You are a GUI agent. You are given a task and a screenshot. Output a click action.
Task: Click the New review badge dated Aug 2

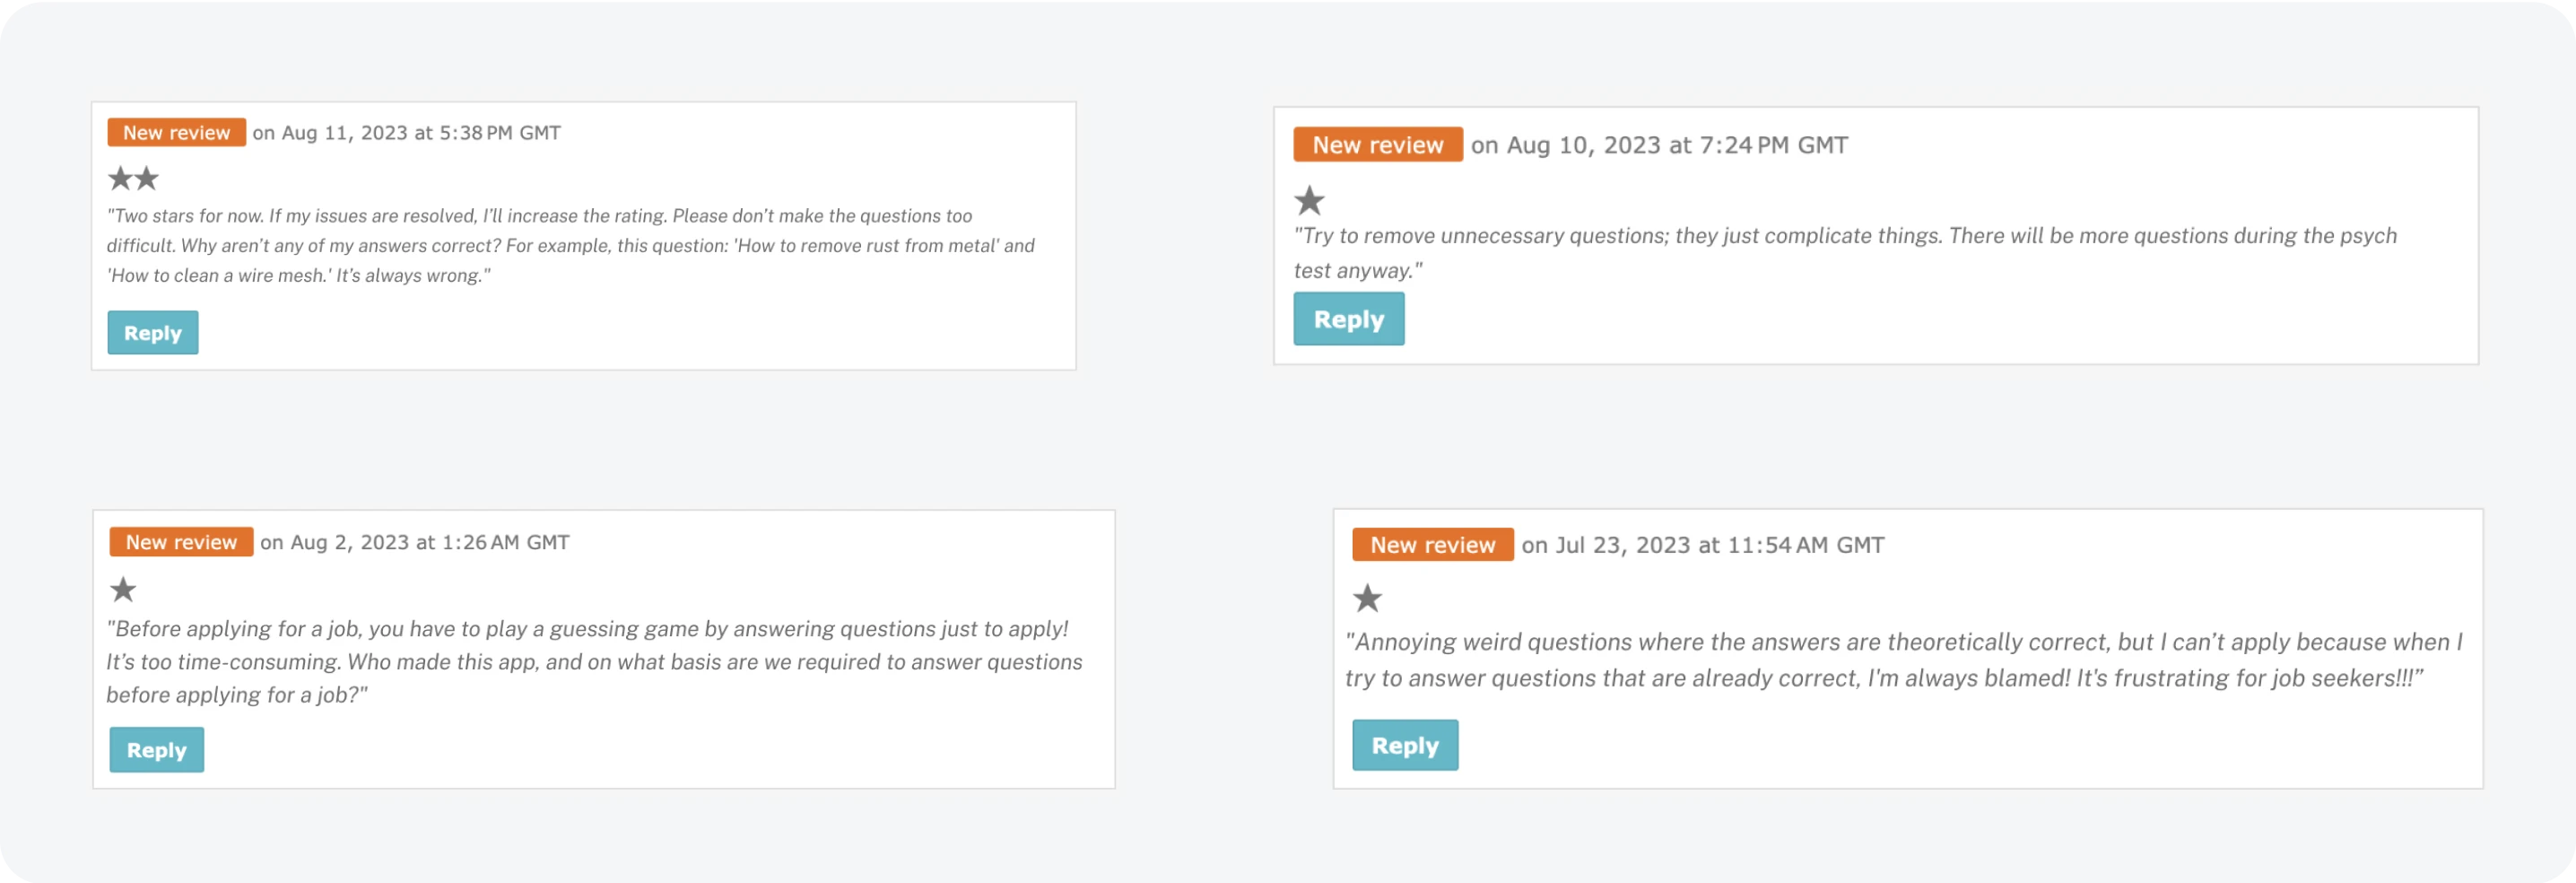181,542
